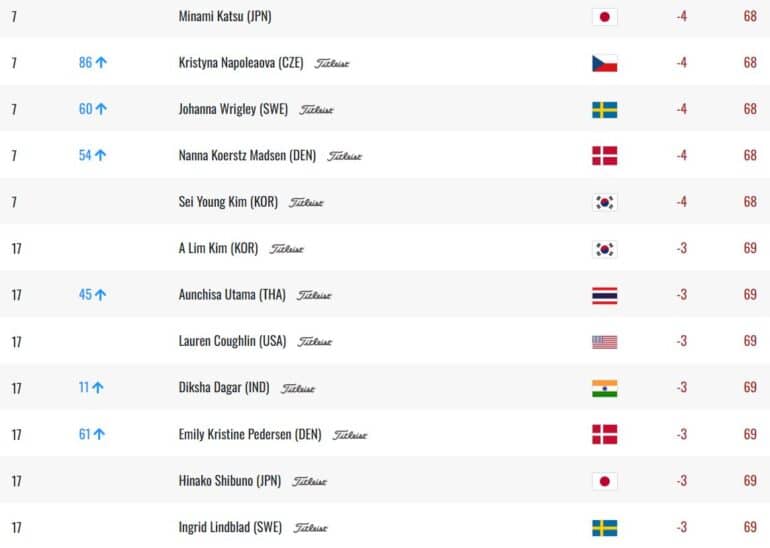Select Ingrid Lindblad (SWE) player name
The height and width of the screenshot is (548, 770).
[230, 527]
